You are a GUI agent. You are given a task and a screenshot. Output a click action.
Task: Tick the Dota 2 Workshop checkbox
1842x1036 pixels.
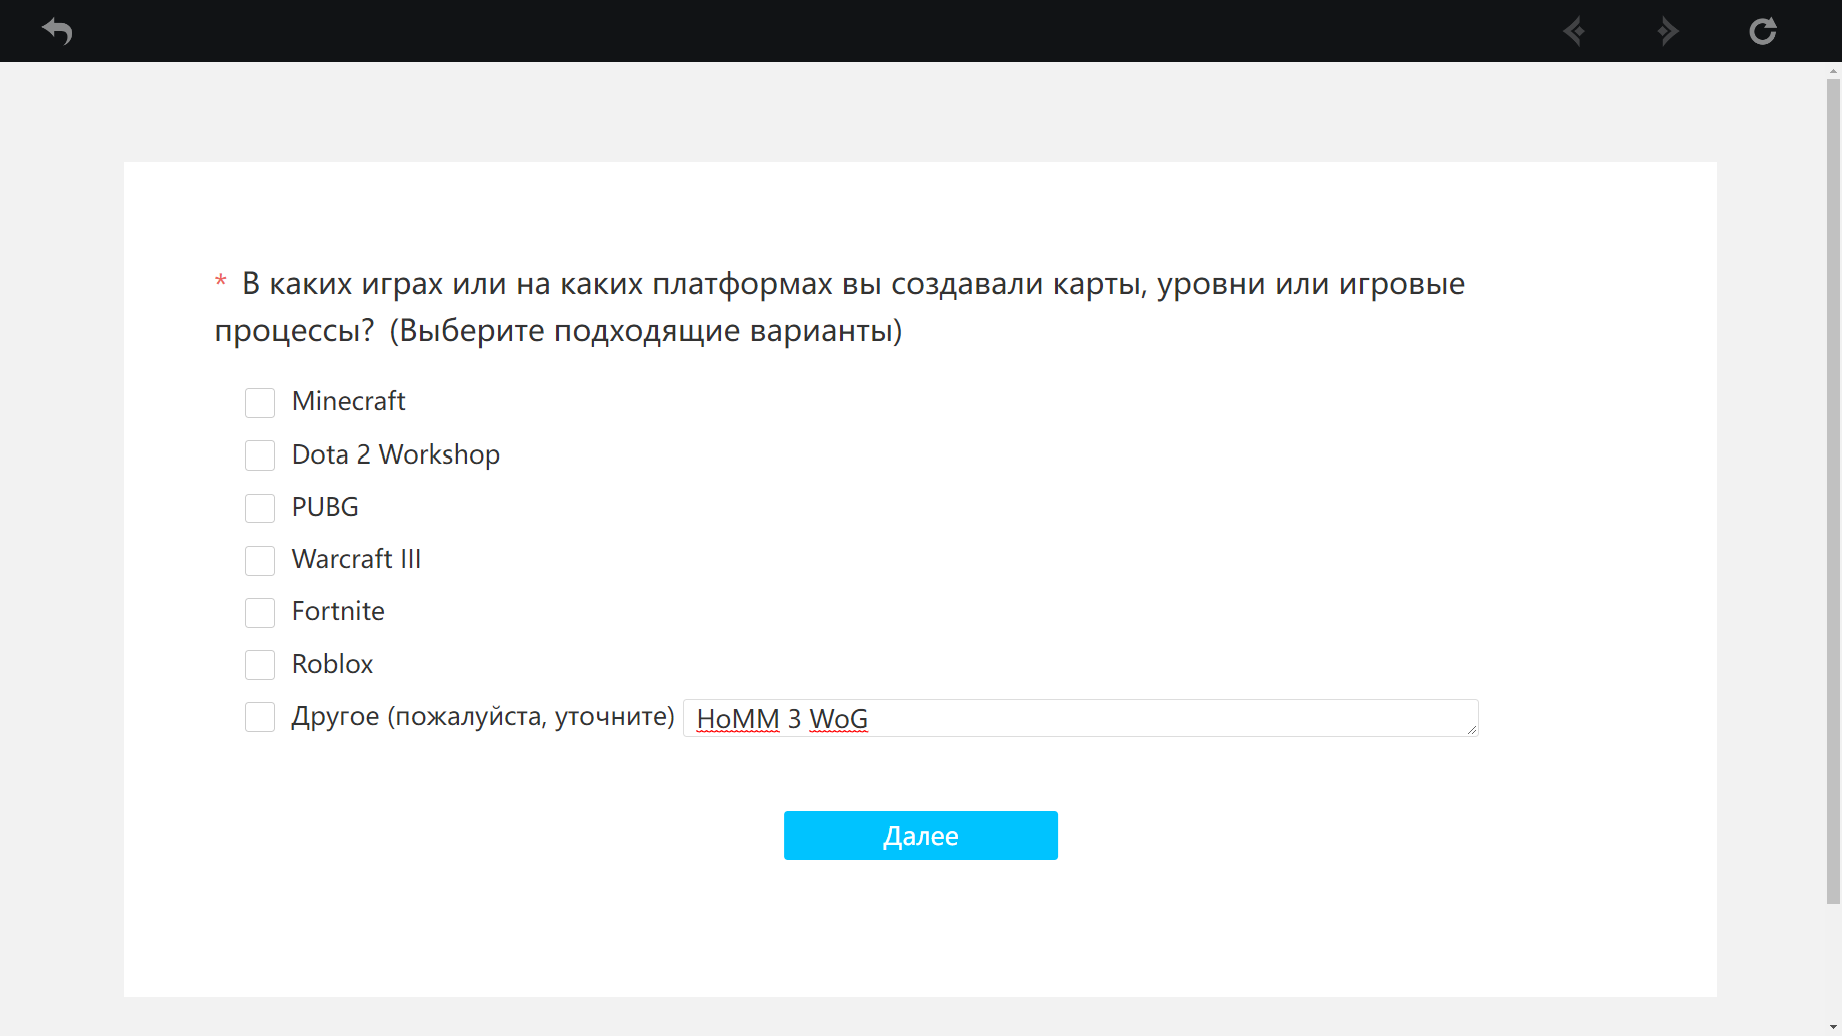[260, 455]
